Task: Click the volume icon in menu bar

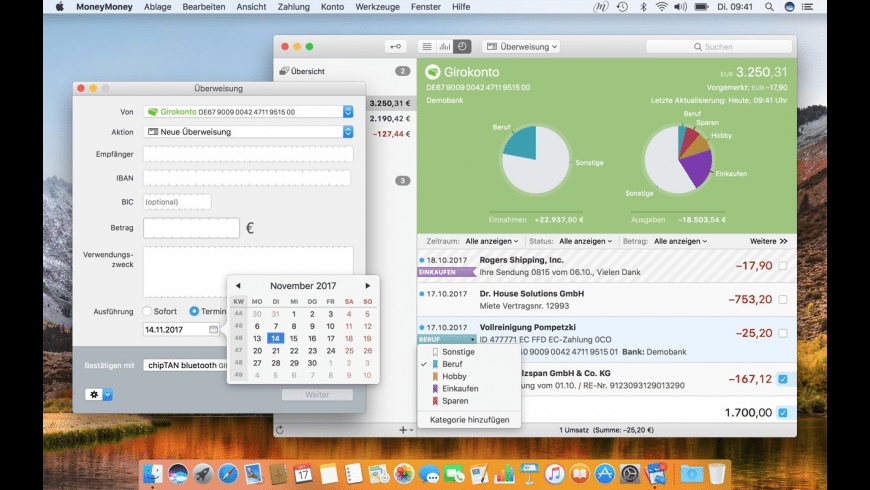Action: 680,7
